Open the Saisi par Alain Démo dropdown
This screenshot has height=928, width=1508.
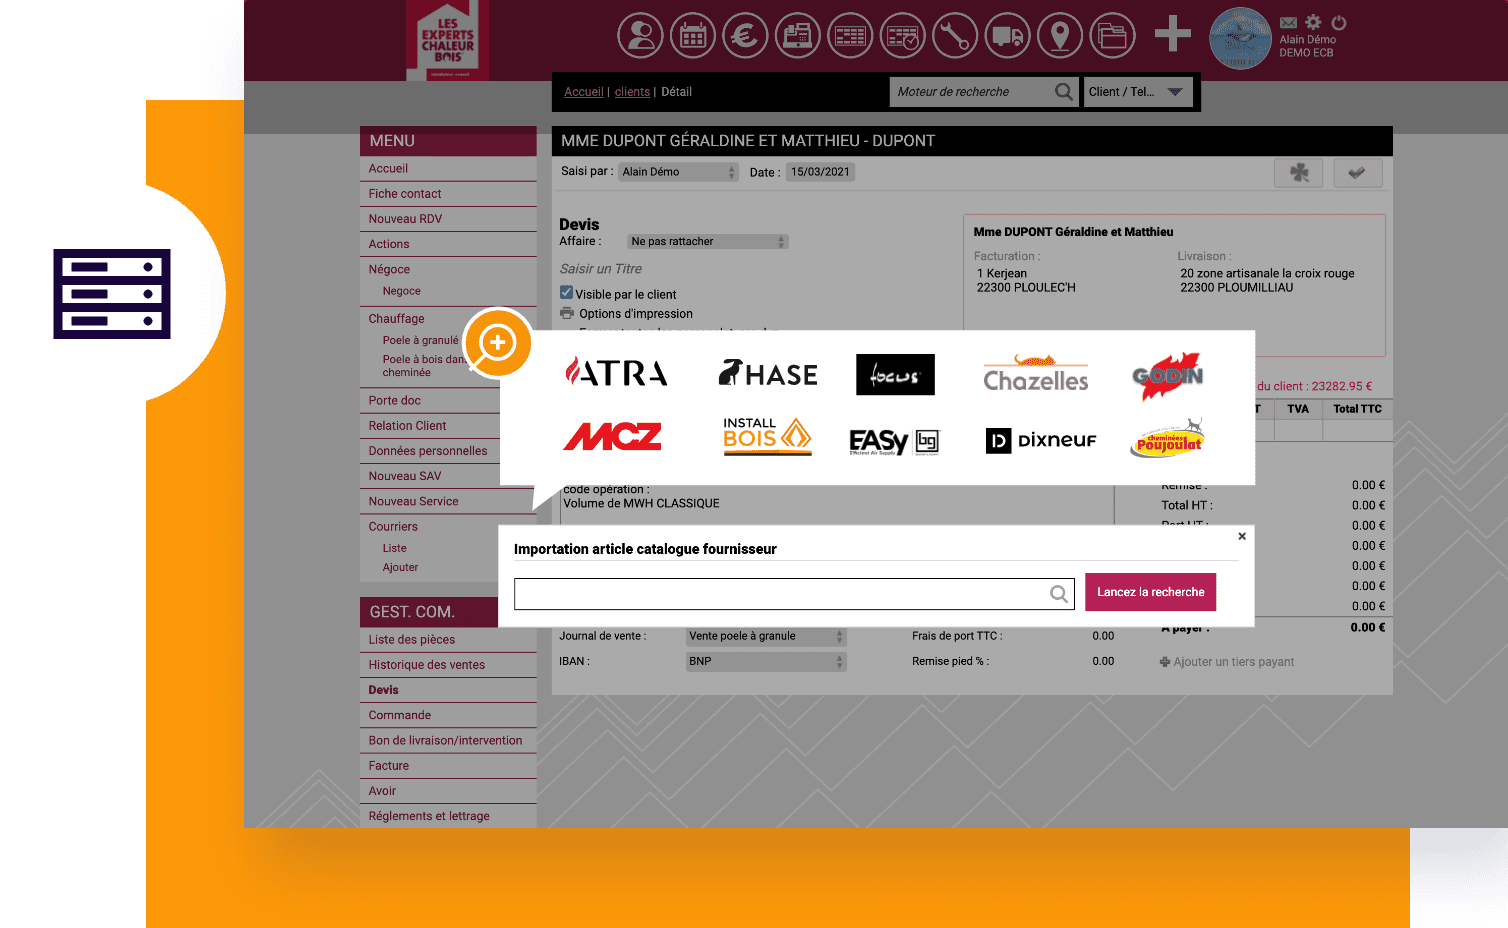[x=678, y=172]
